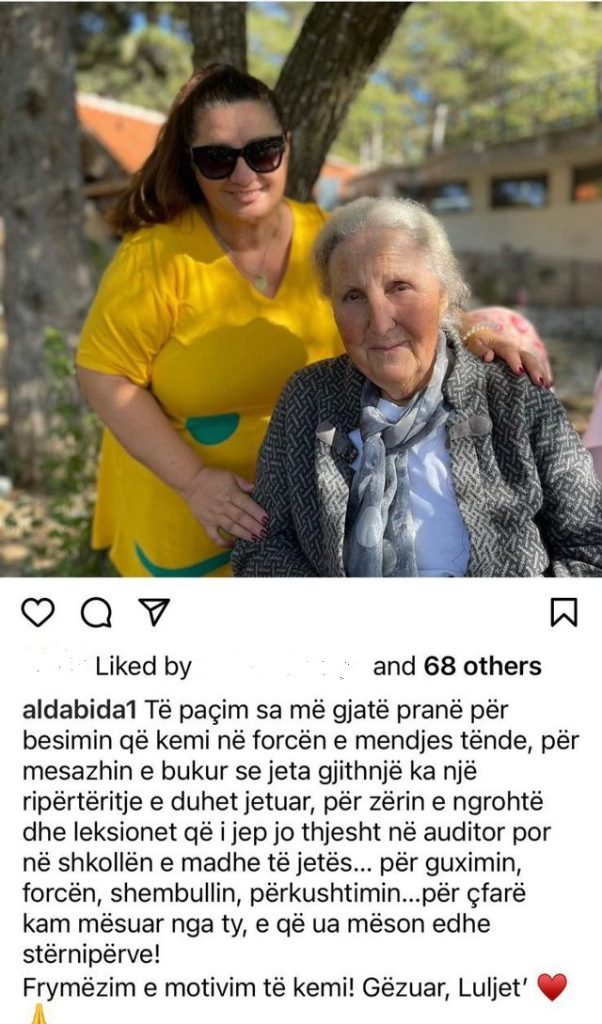This screenshot has height=1024, width=602.
Task: Click the sunglasses on the standing woman
Action: pos(238,157)
